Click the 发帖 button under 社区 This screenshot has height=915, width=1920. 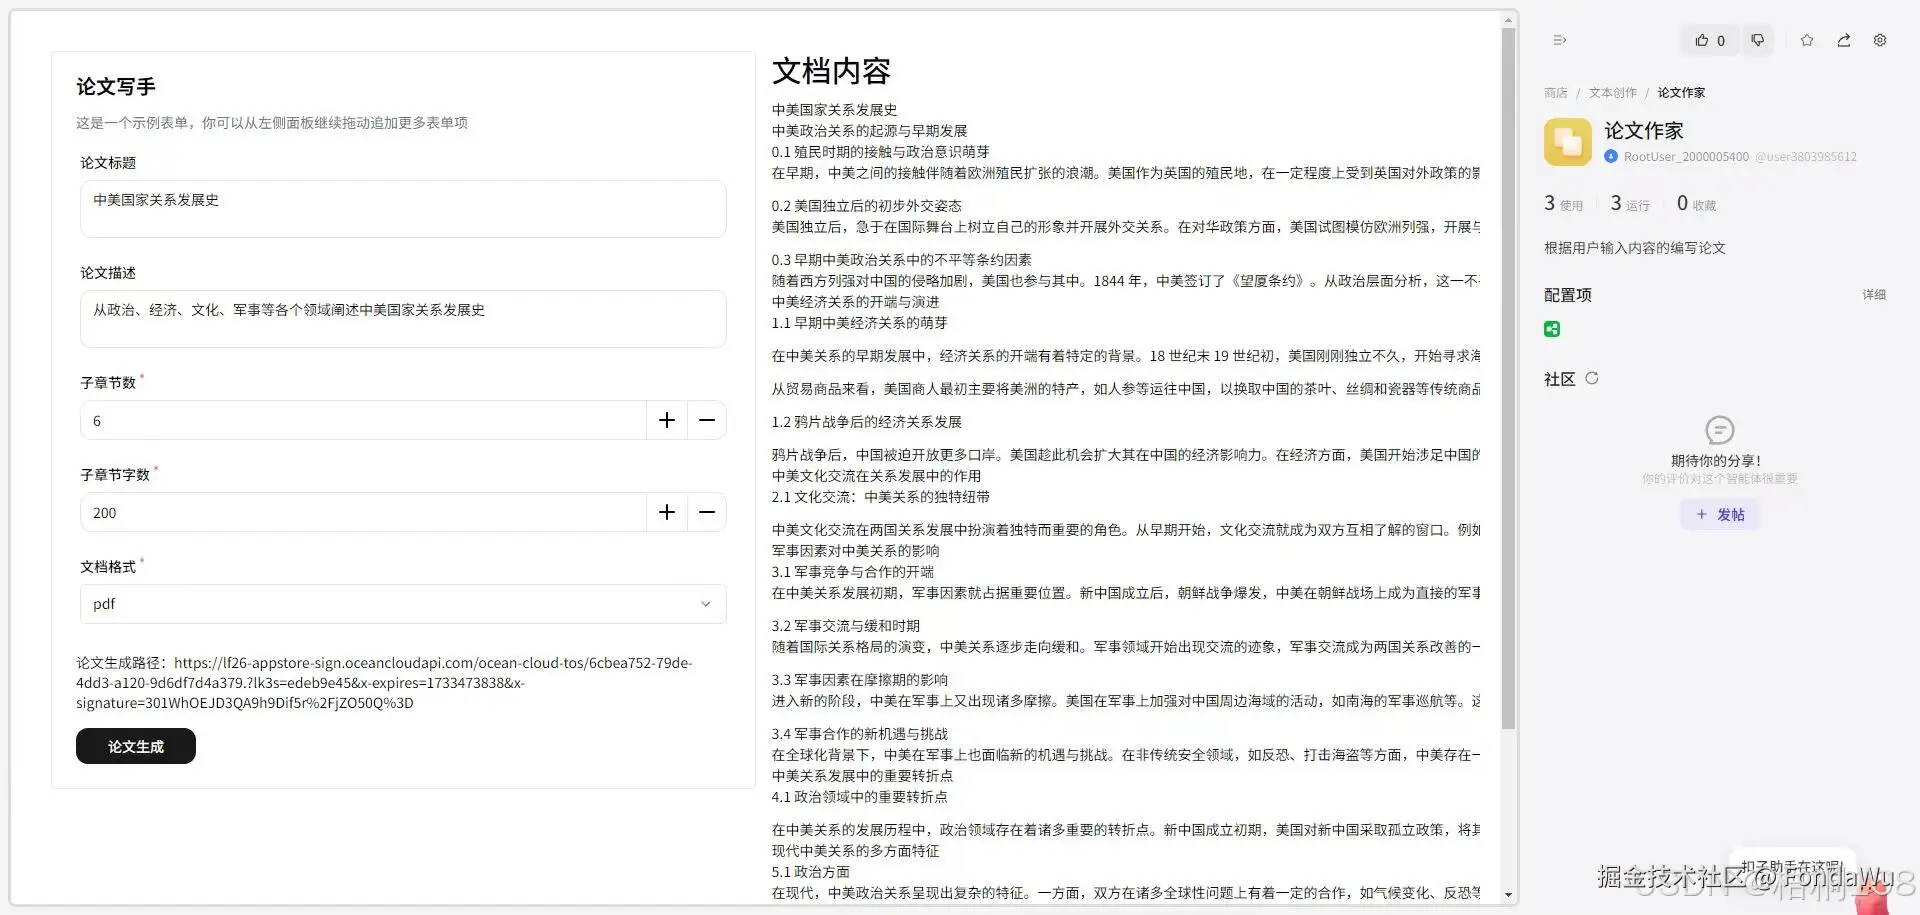coord(1720,514)
